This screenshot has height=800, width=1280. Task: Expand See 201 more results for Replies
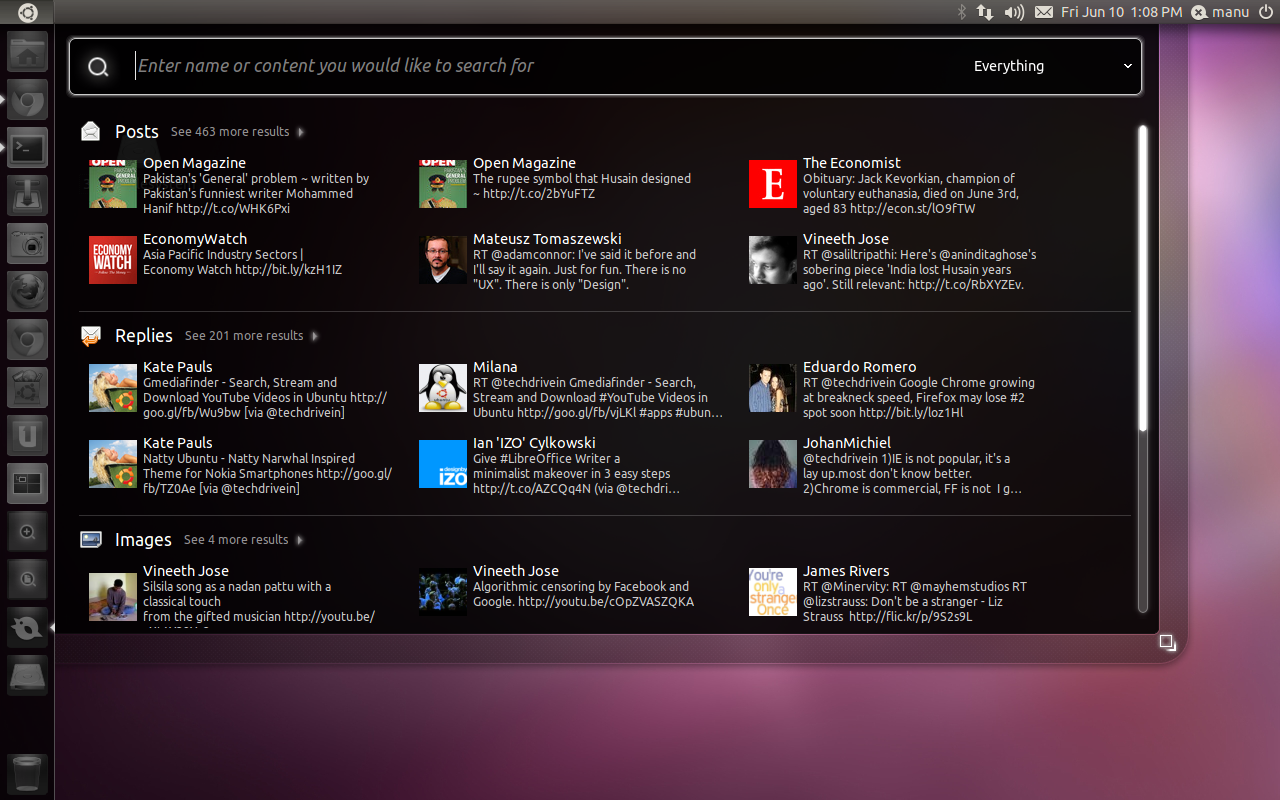tap(251, 336)
